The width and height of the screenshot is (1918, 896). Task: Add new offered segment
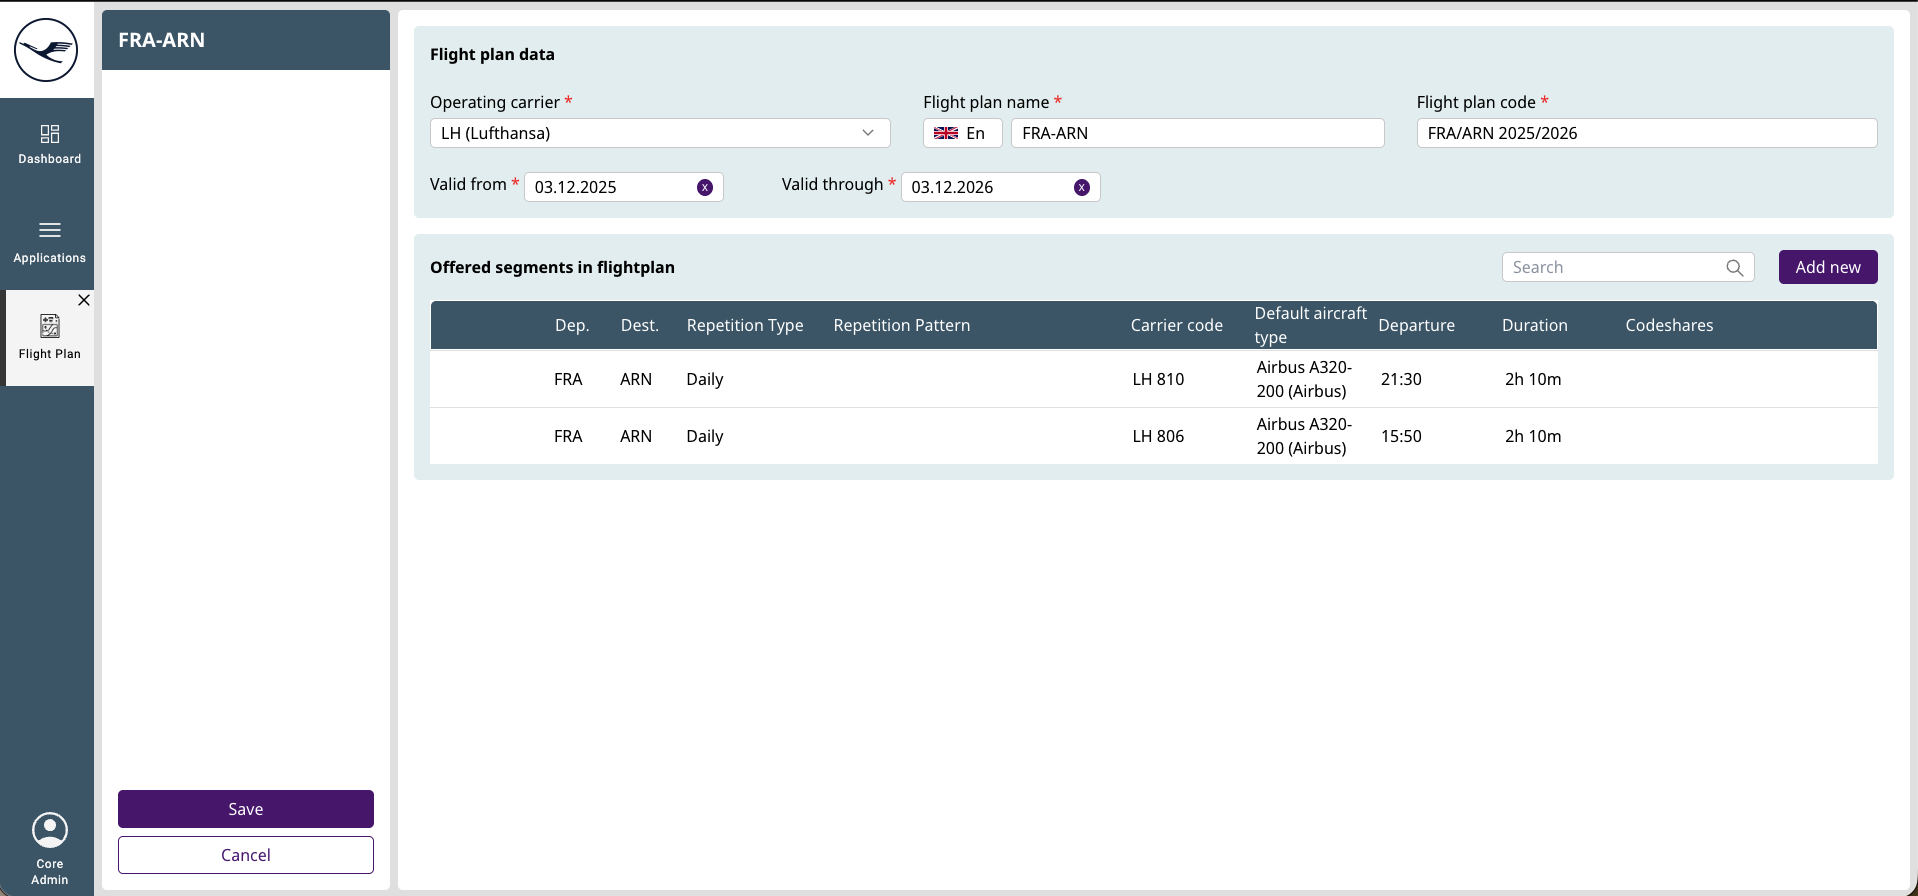pyautogui.click(x=1827, y=267)
